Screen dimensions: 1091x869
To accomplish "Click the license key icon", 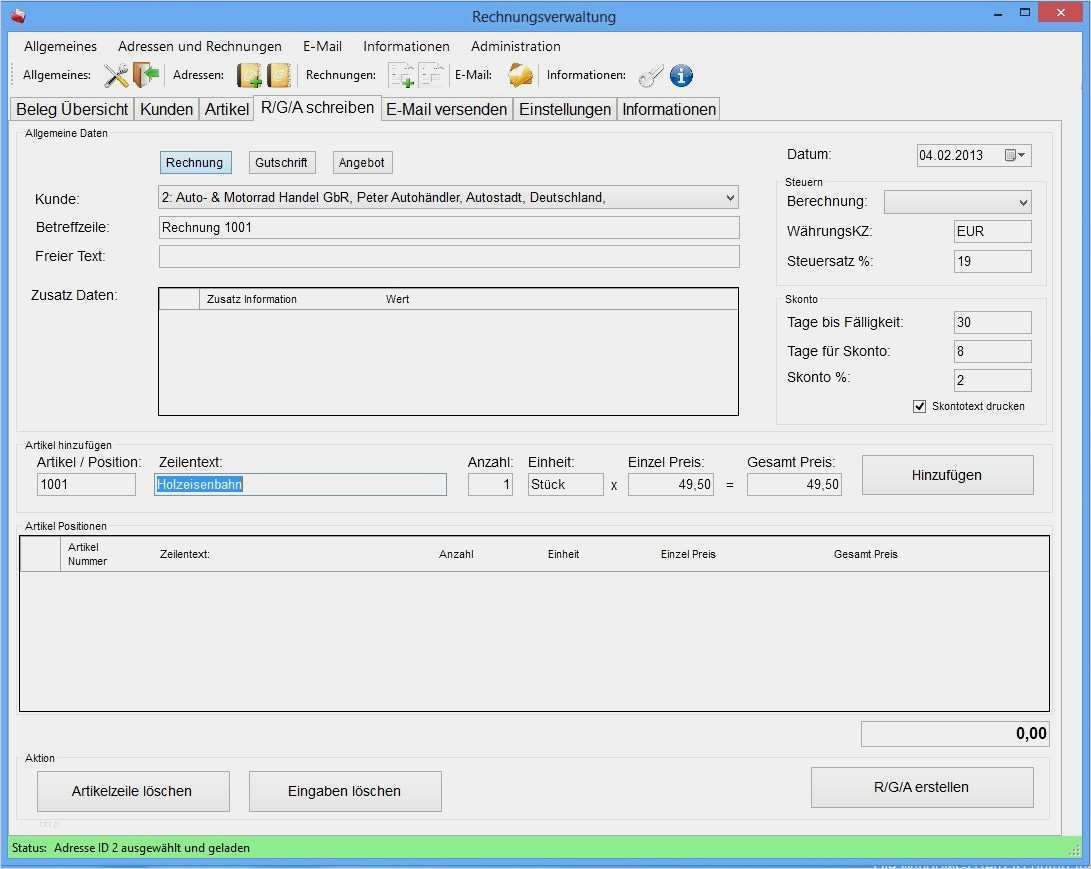I will pyautogui.click(x=651, y=76).
